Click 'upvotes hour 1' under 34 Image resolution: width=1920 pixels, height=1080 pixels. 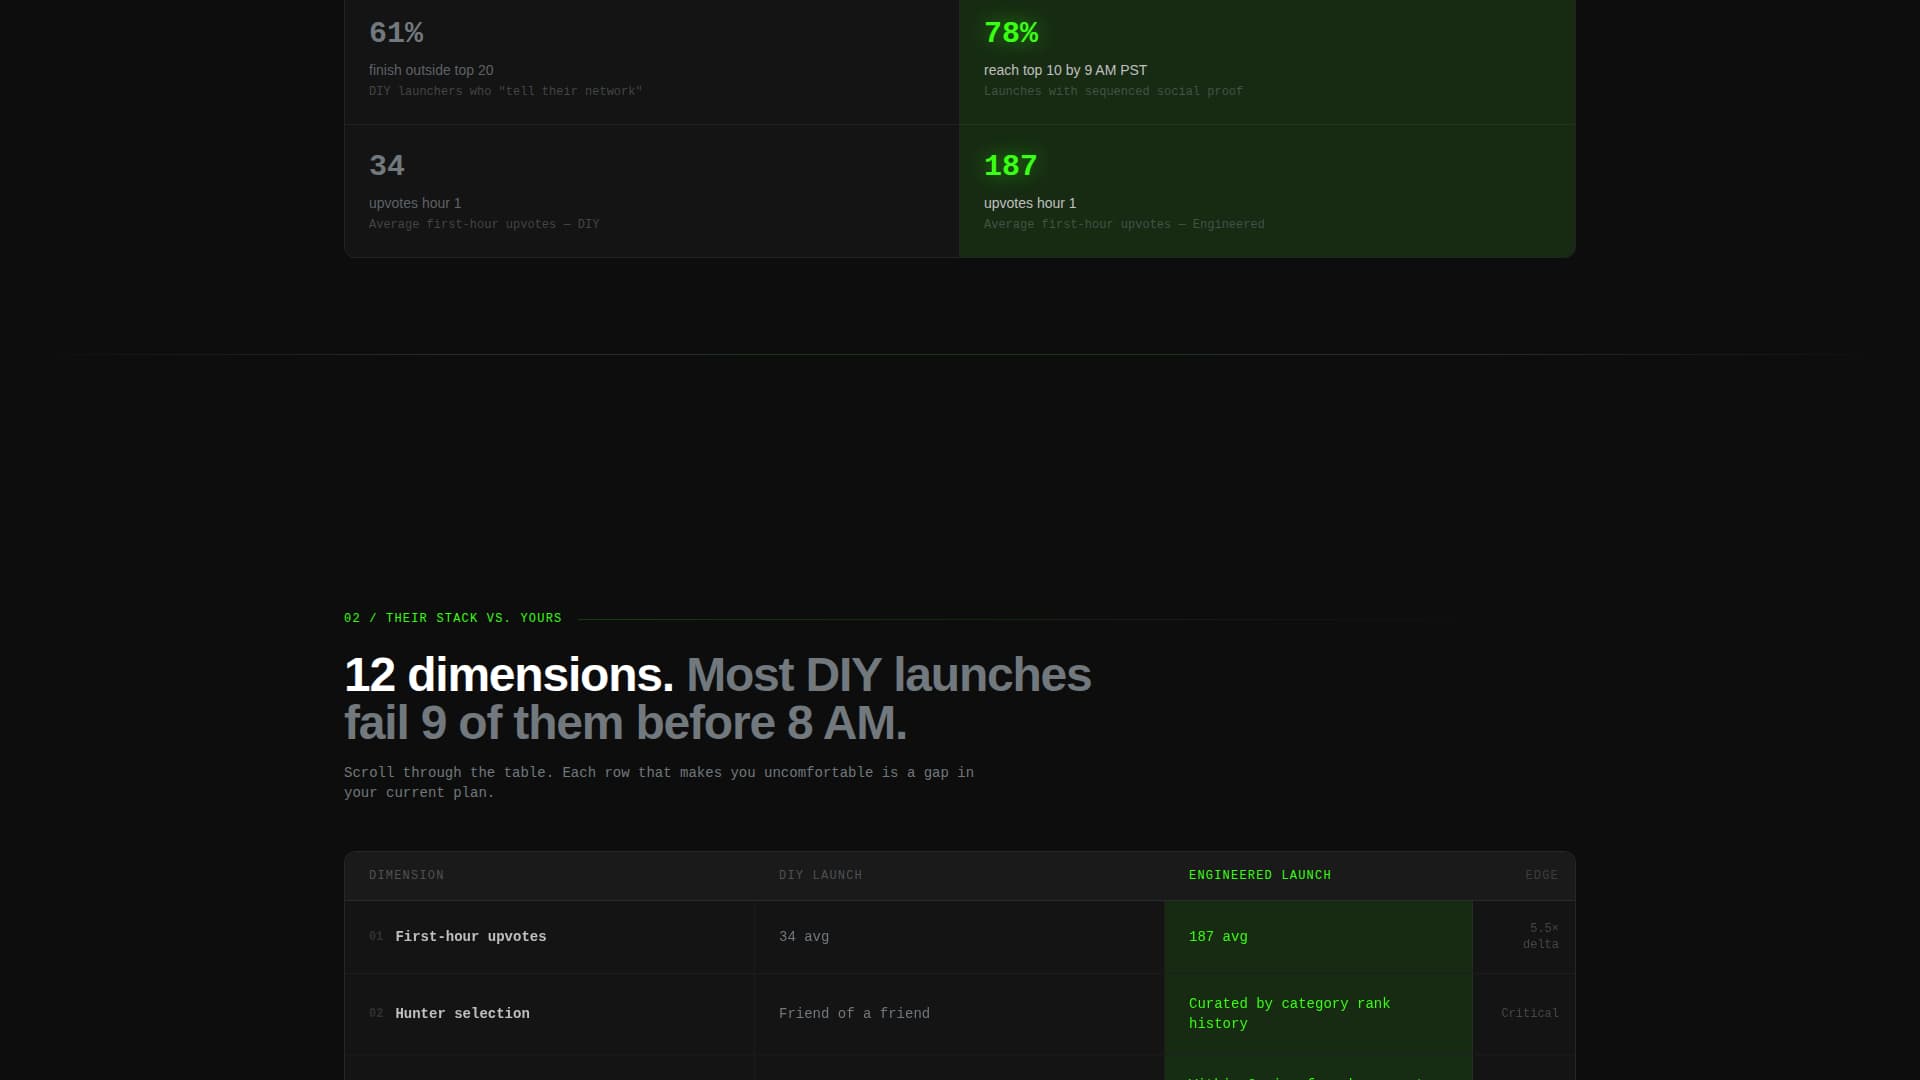(x=415, y=203)
